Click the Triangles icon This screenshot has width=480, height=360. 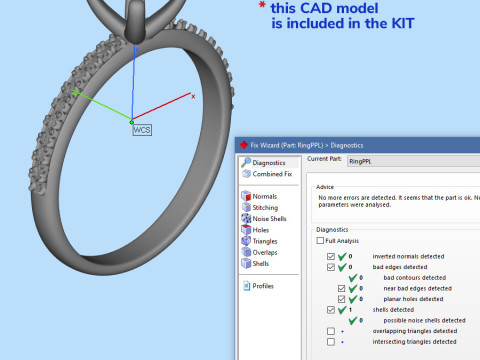[x=246, y=241]
